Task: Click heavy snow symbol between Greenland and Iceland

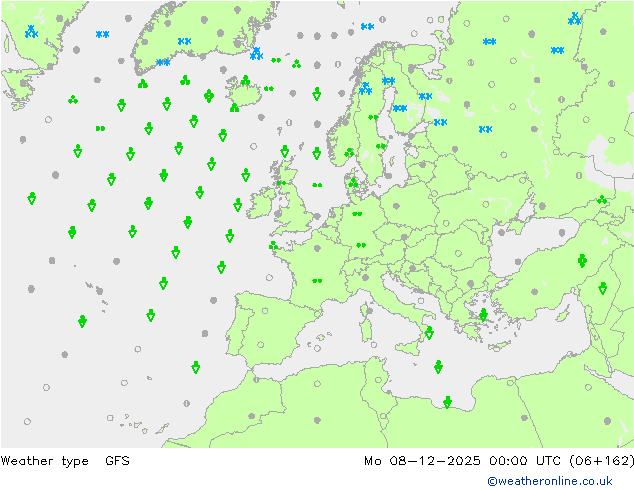Action: [256, 53]
